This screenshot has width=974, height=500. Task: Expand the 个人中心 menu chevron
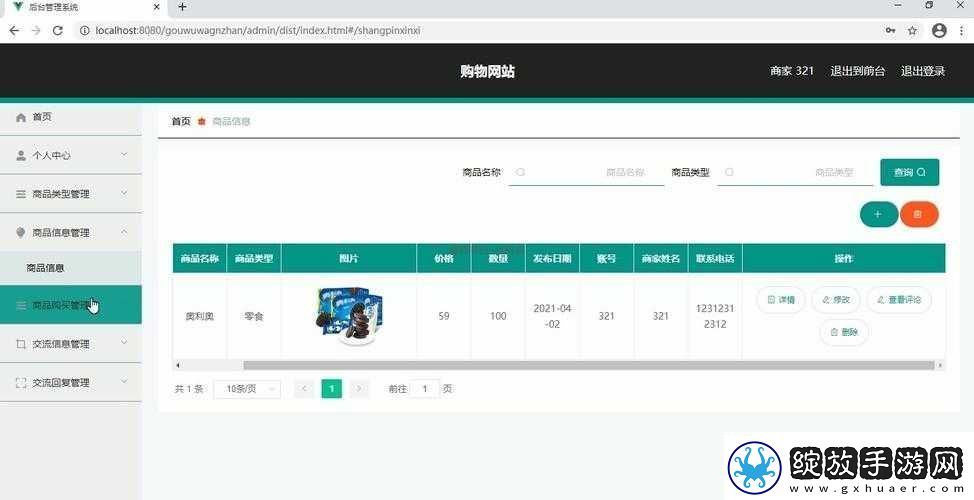click(124, 155)
